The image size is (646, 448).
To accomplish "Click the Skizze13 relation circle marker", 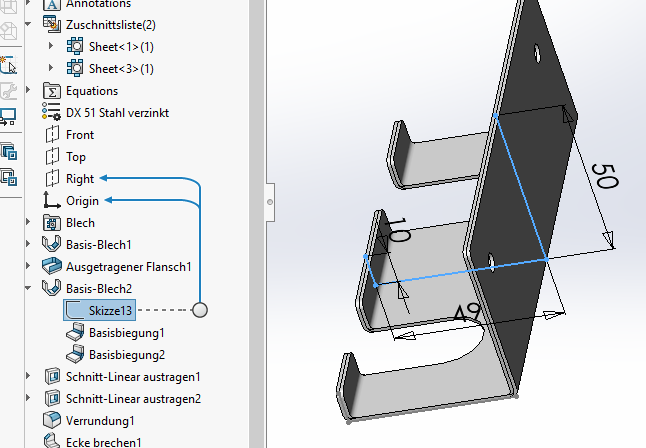I will pos(200,310).
